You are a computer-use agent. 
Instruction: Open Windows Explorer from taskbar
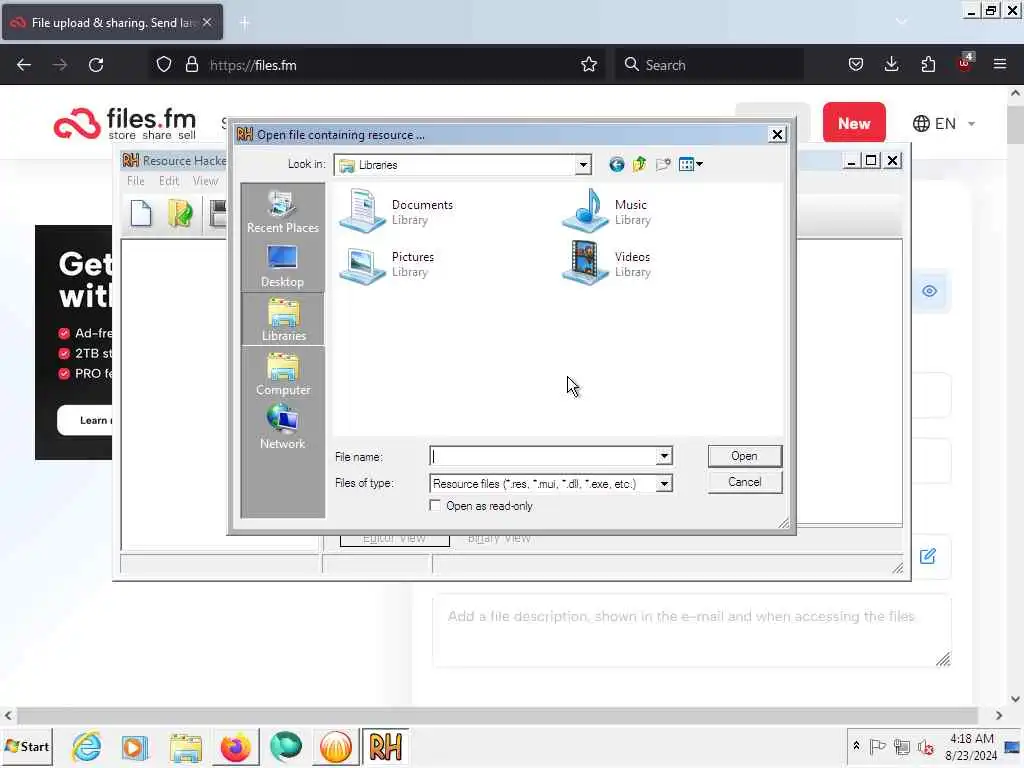click(185, 746)
